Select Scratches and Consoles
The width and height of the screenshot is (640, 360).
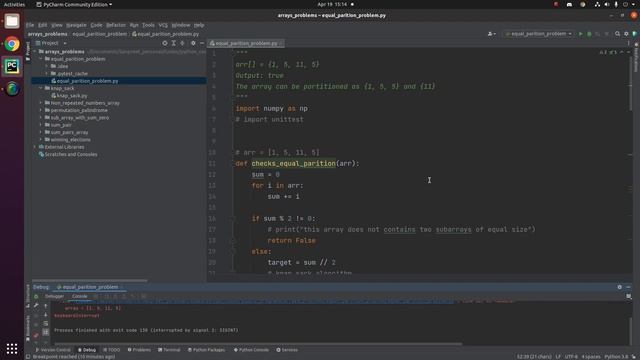pos(71,154)
